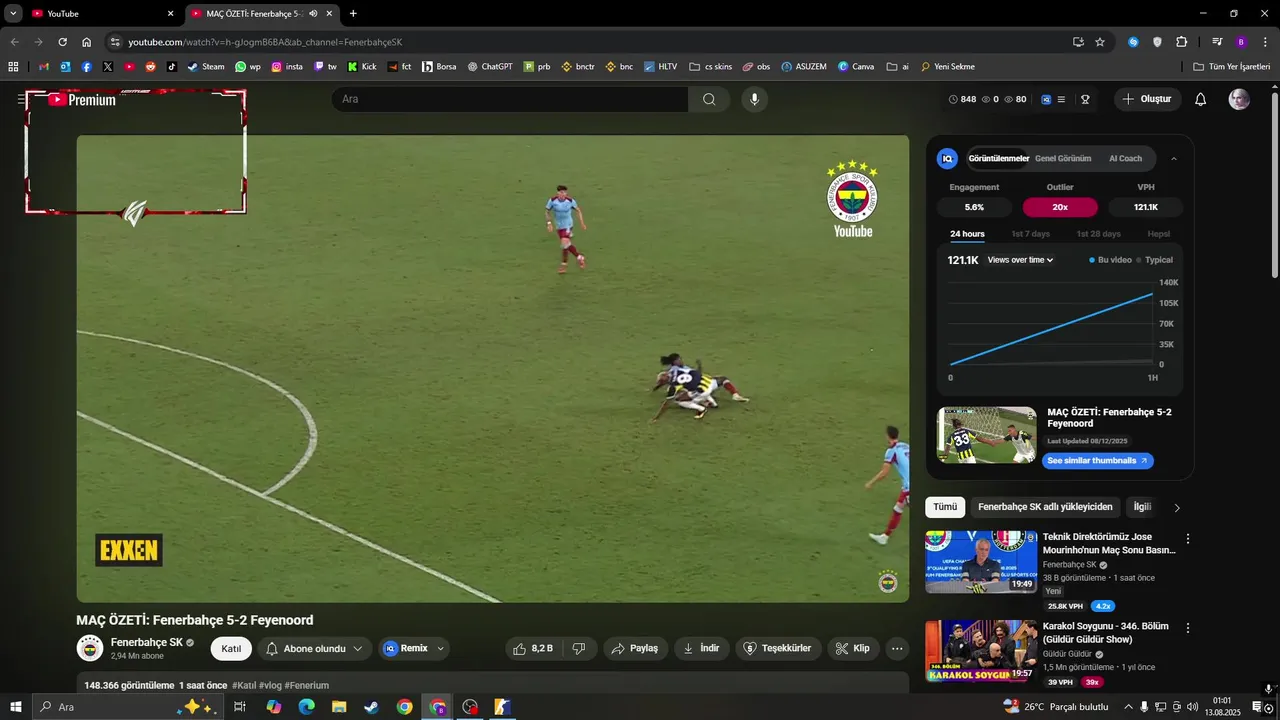Open options for Jose Mourinho video

[x=1188, y=539]
